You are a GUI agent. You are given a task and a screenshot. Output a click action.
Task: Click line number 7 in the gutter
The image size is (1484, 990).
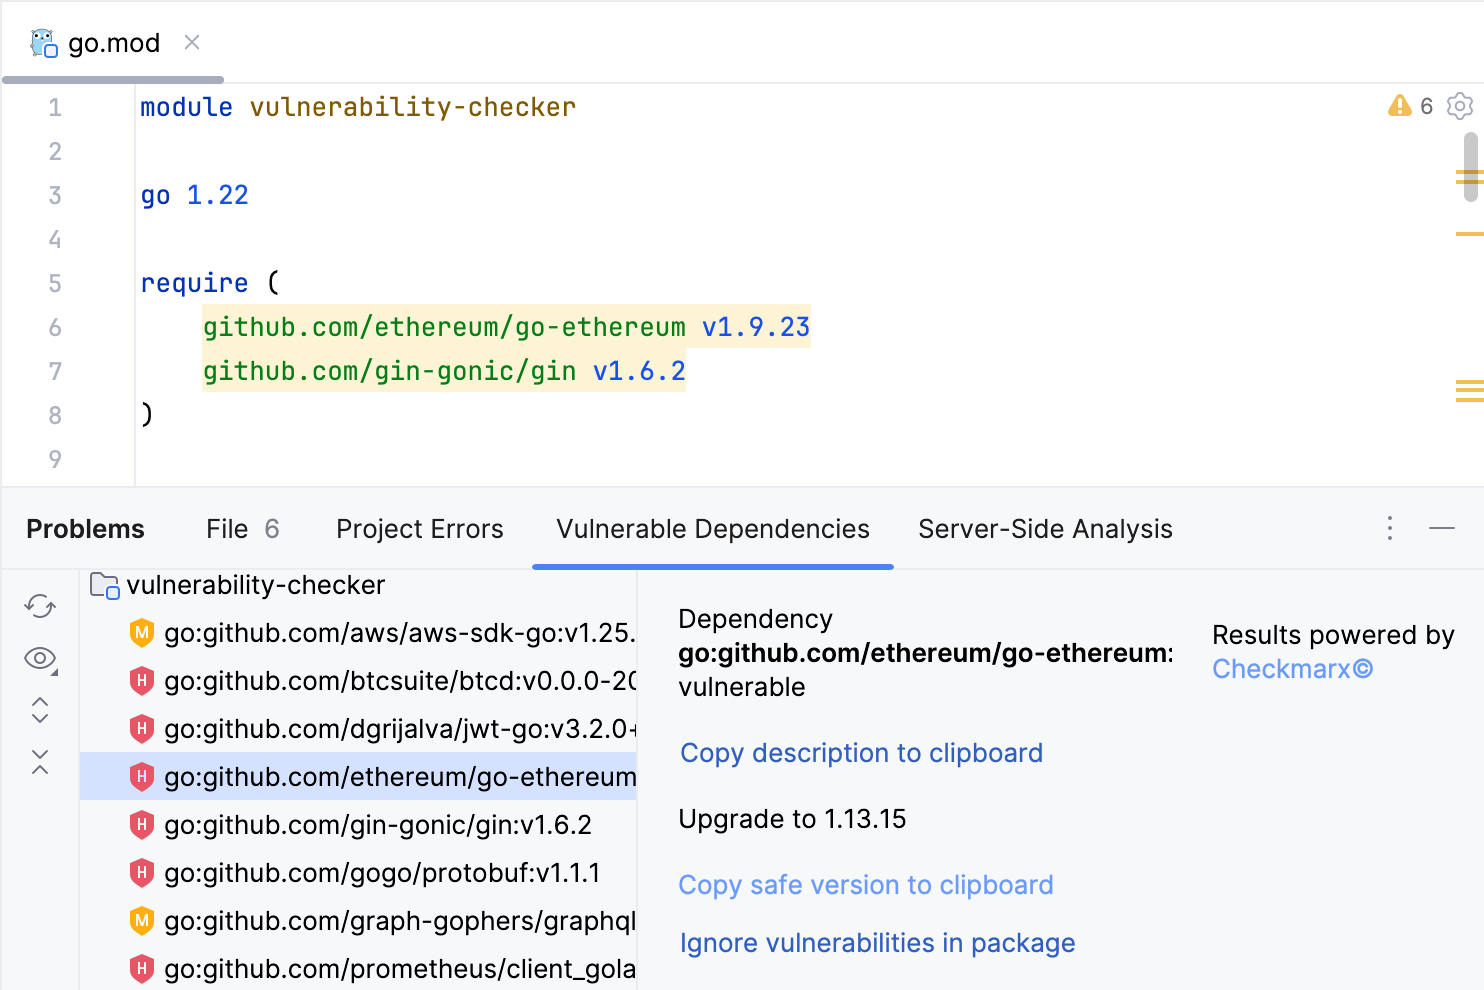(55, 371)
